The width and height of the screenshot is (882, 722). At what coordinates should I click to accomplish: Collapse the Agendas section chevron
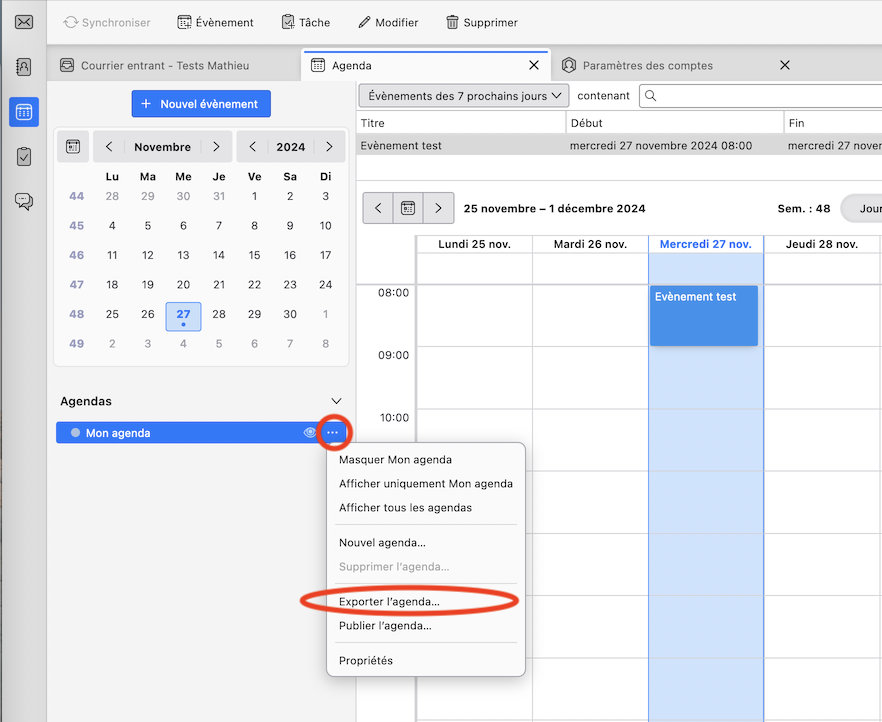pos(337,401)
